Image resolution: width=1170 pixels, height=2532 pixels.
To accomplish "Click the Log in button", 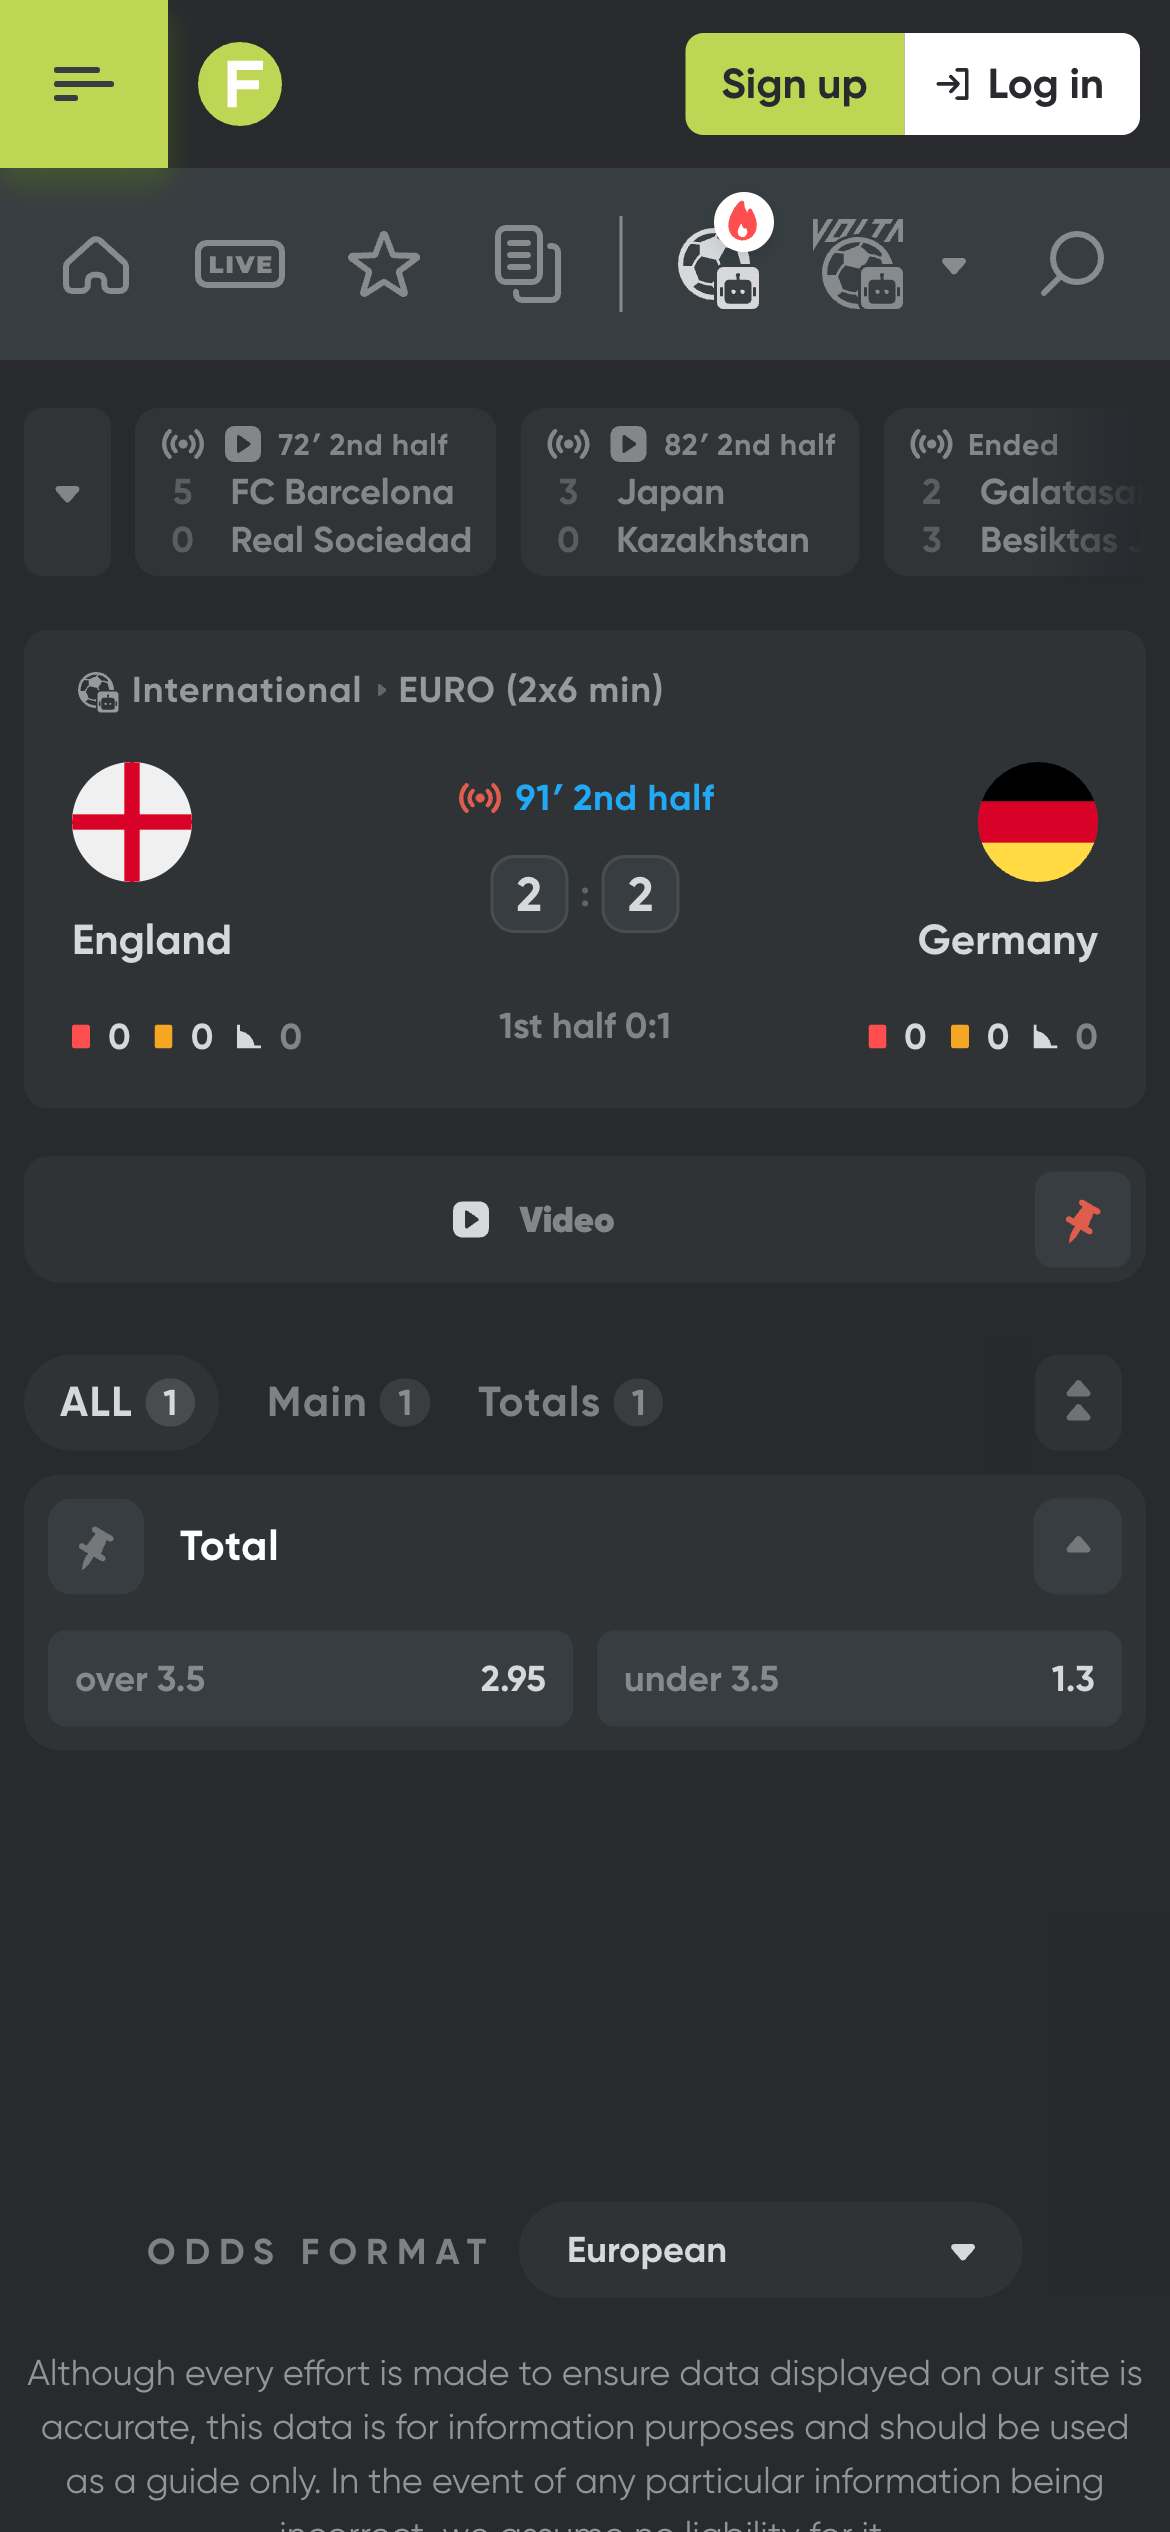I will click(x=1021, y=84).
